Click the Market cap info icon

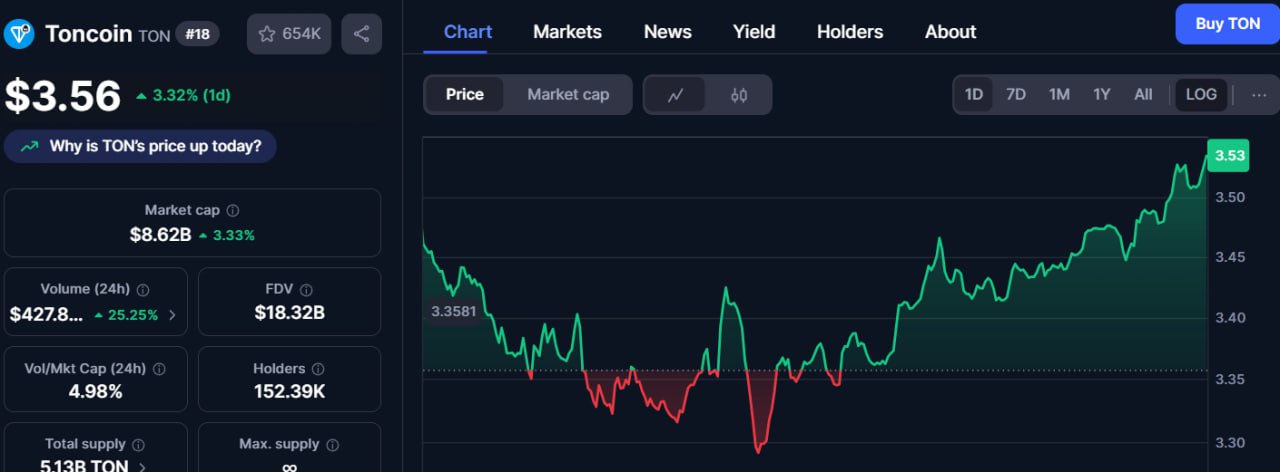233,211
